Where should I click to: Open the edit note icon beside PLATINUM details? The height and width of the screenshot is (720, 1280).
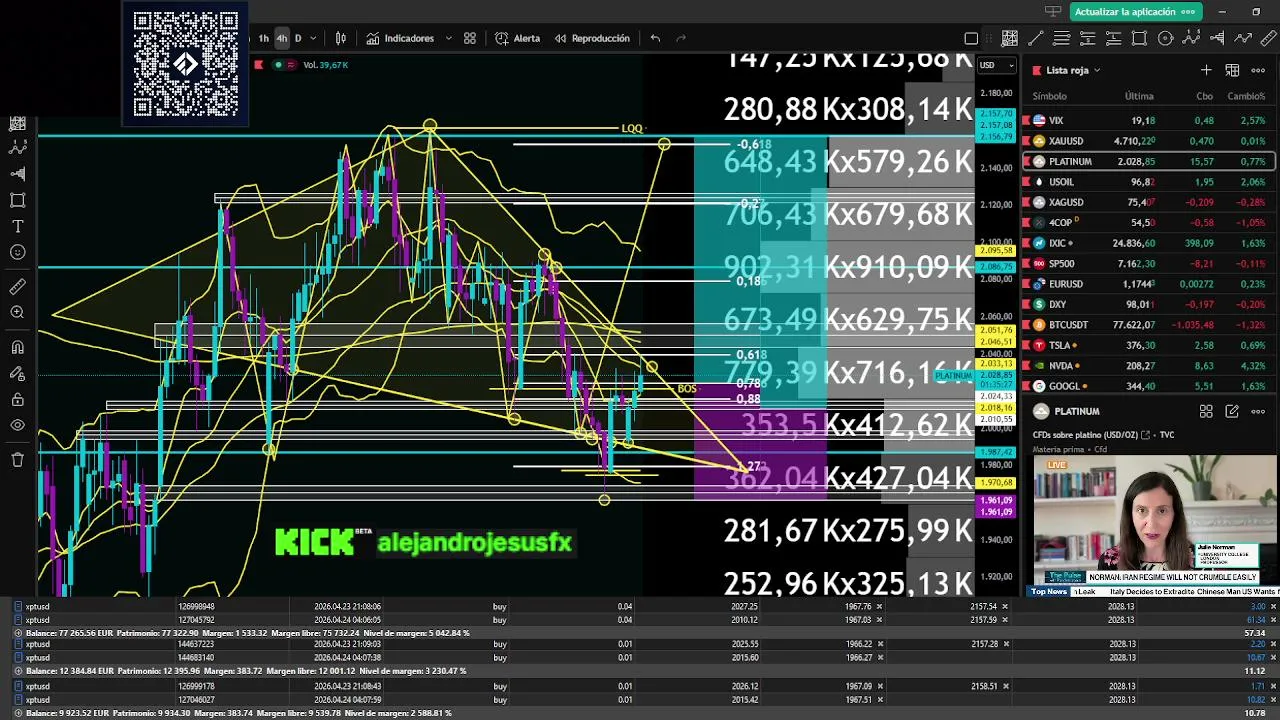point(1232,411)
